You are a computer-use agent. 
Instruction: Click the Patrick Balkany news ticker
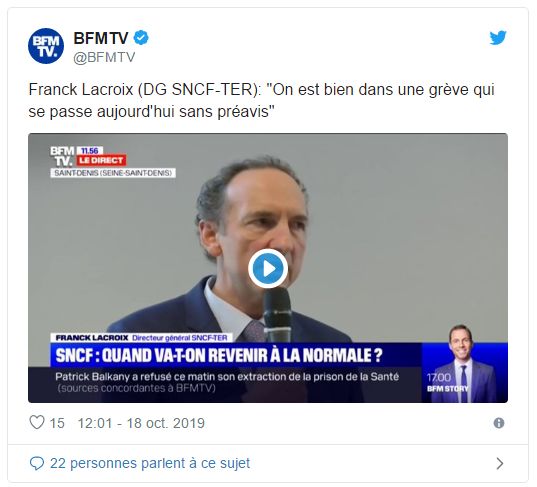[227, 383]
